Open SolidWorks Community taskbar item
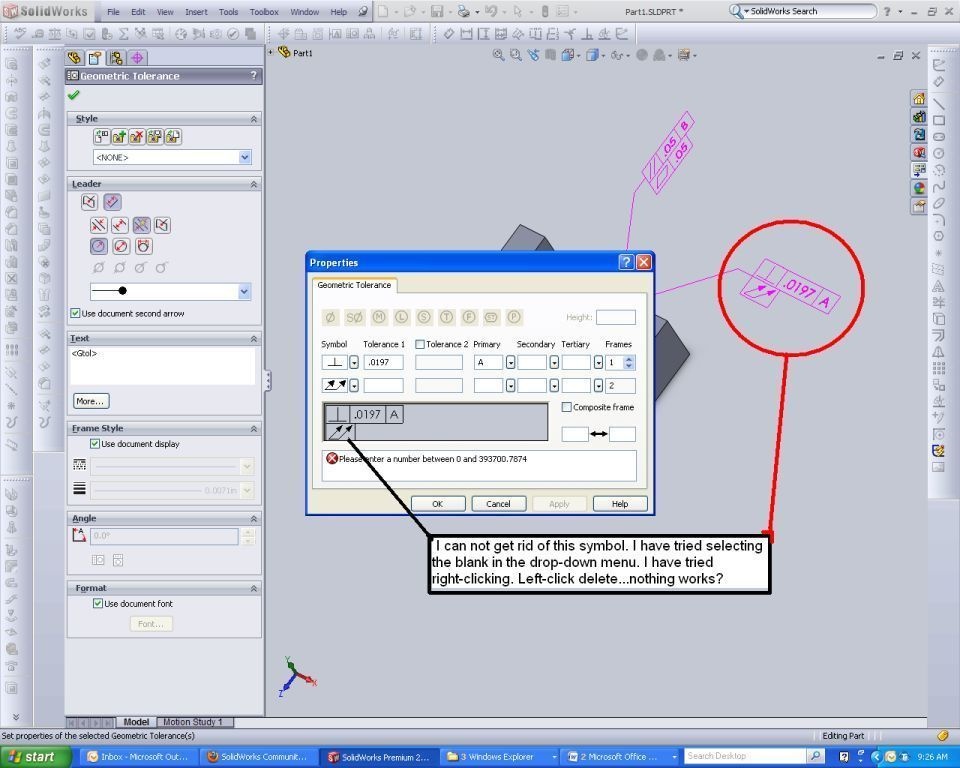The height and width of the screenshot is (768, 960). pos(258,757)
